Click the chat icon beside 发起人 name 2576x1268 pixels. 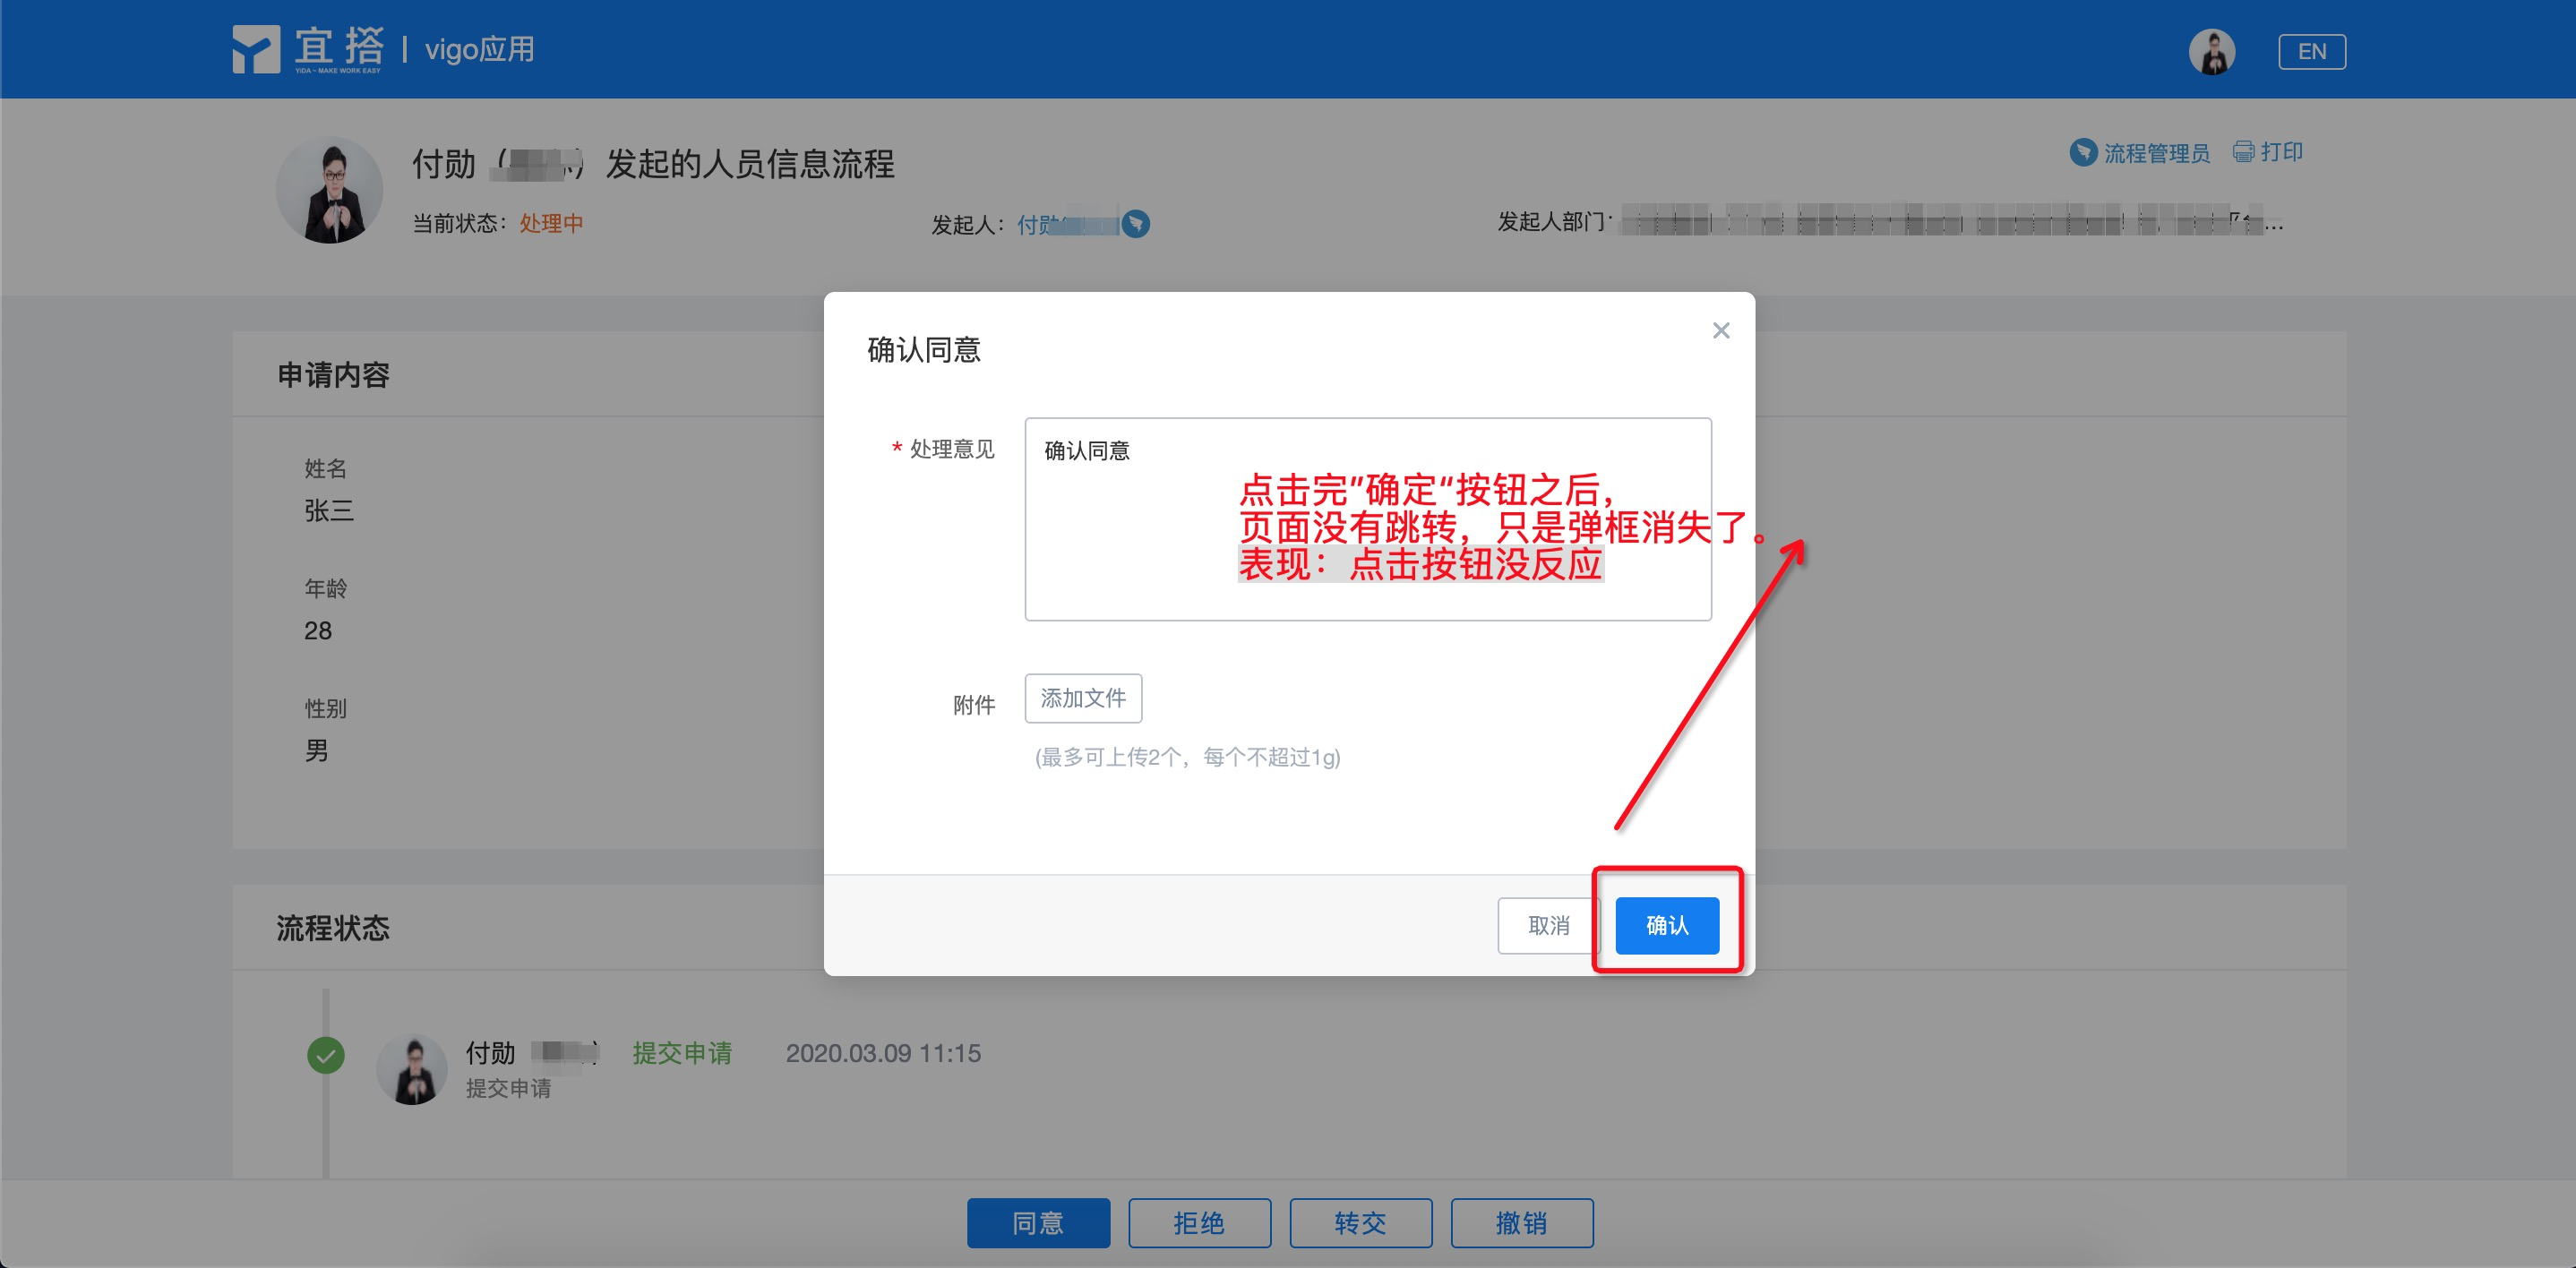pos(1135,223)
